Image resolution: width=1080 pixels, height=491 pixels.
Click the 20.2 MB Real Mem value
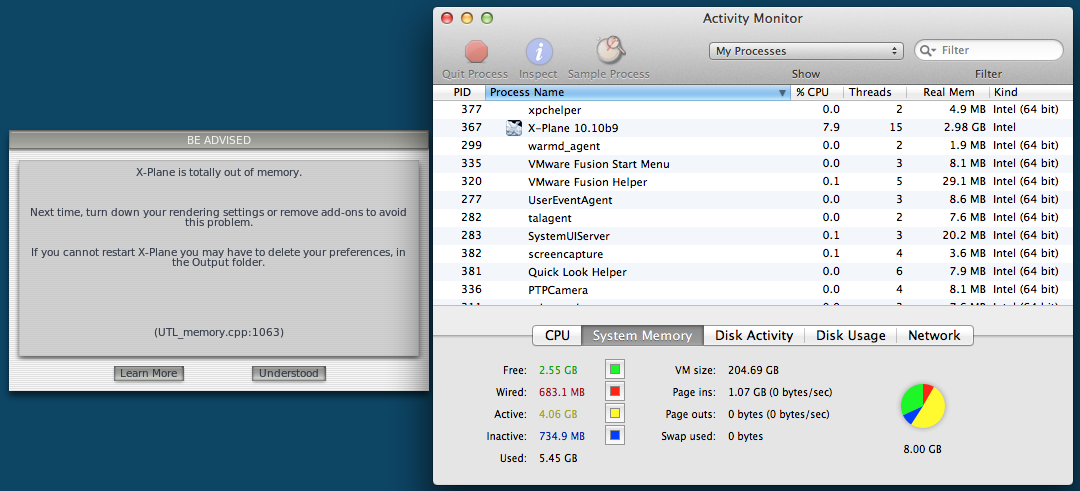(x=964, y=236)
